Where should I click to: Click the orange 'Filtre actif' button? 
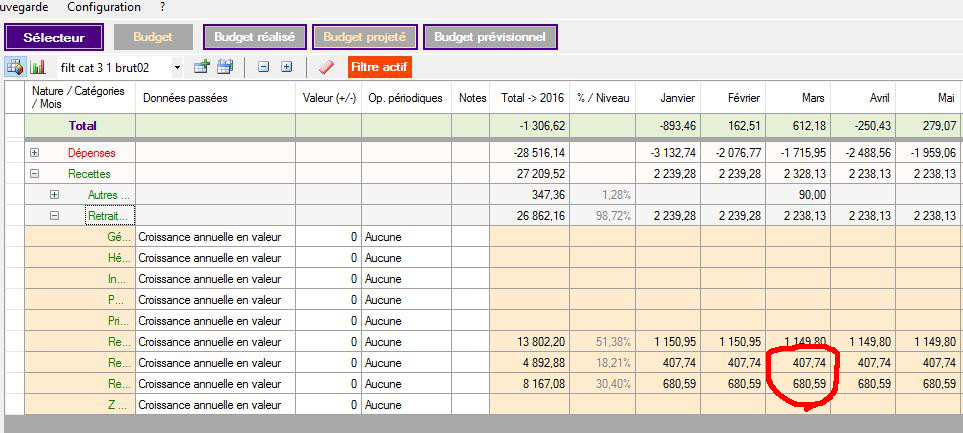pos(380,67)
